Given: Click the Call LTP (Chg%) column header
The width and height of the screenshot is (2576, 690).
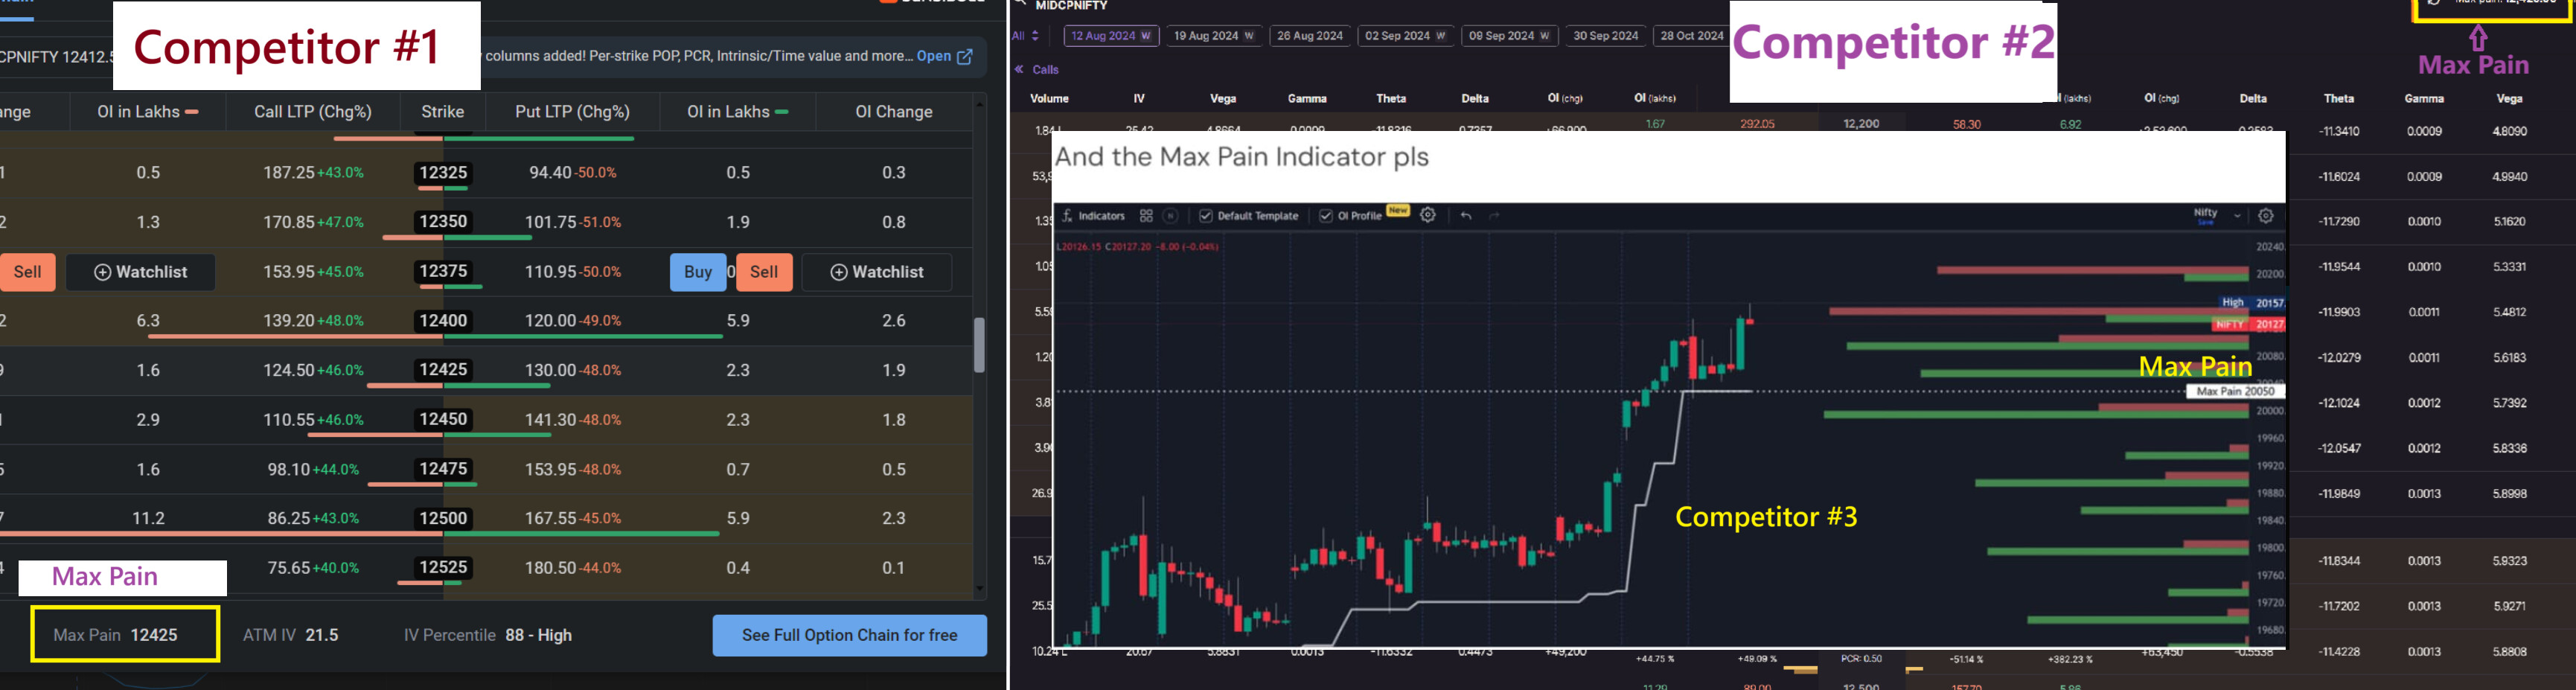Looking at the screenshot, I should point(312,112).
